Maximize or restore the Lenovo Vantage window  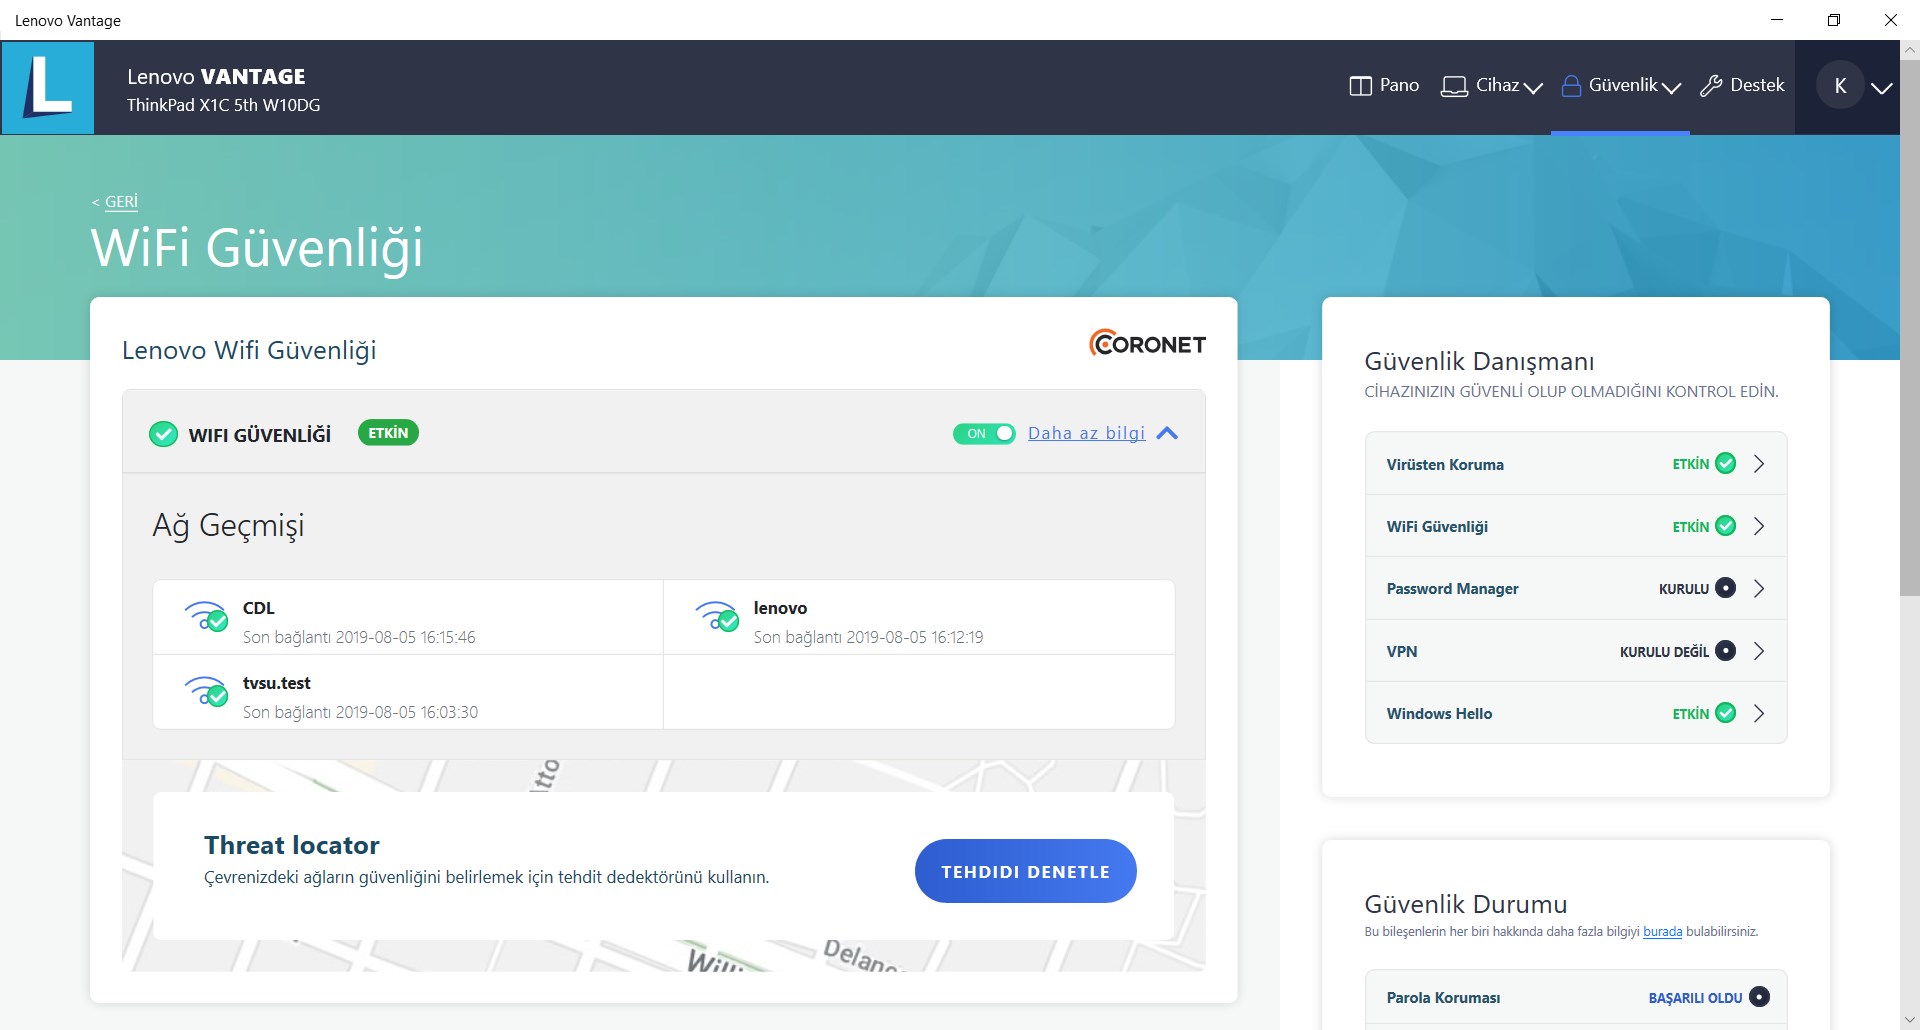1834,20
